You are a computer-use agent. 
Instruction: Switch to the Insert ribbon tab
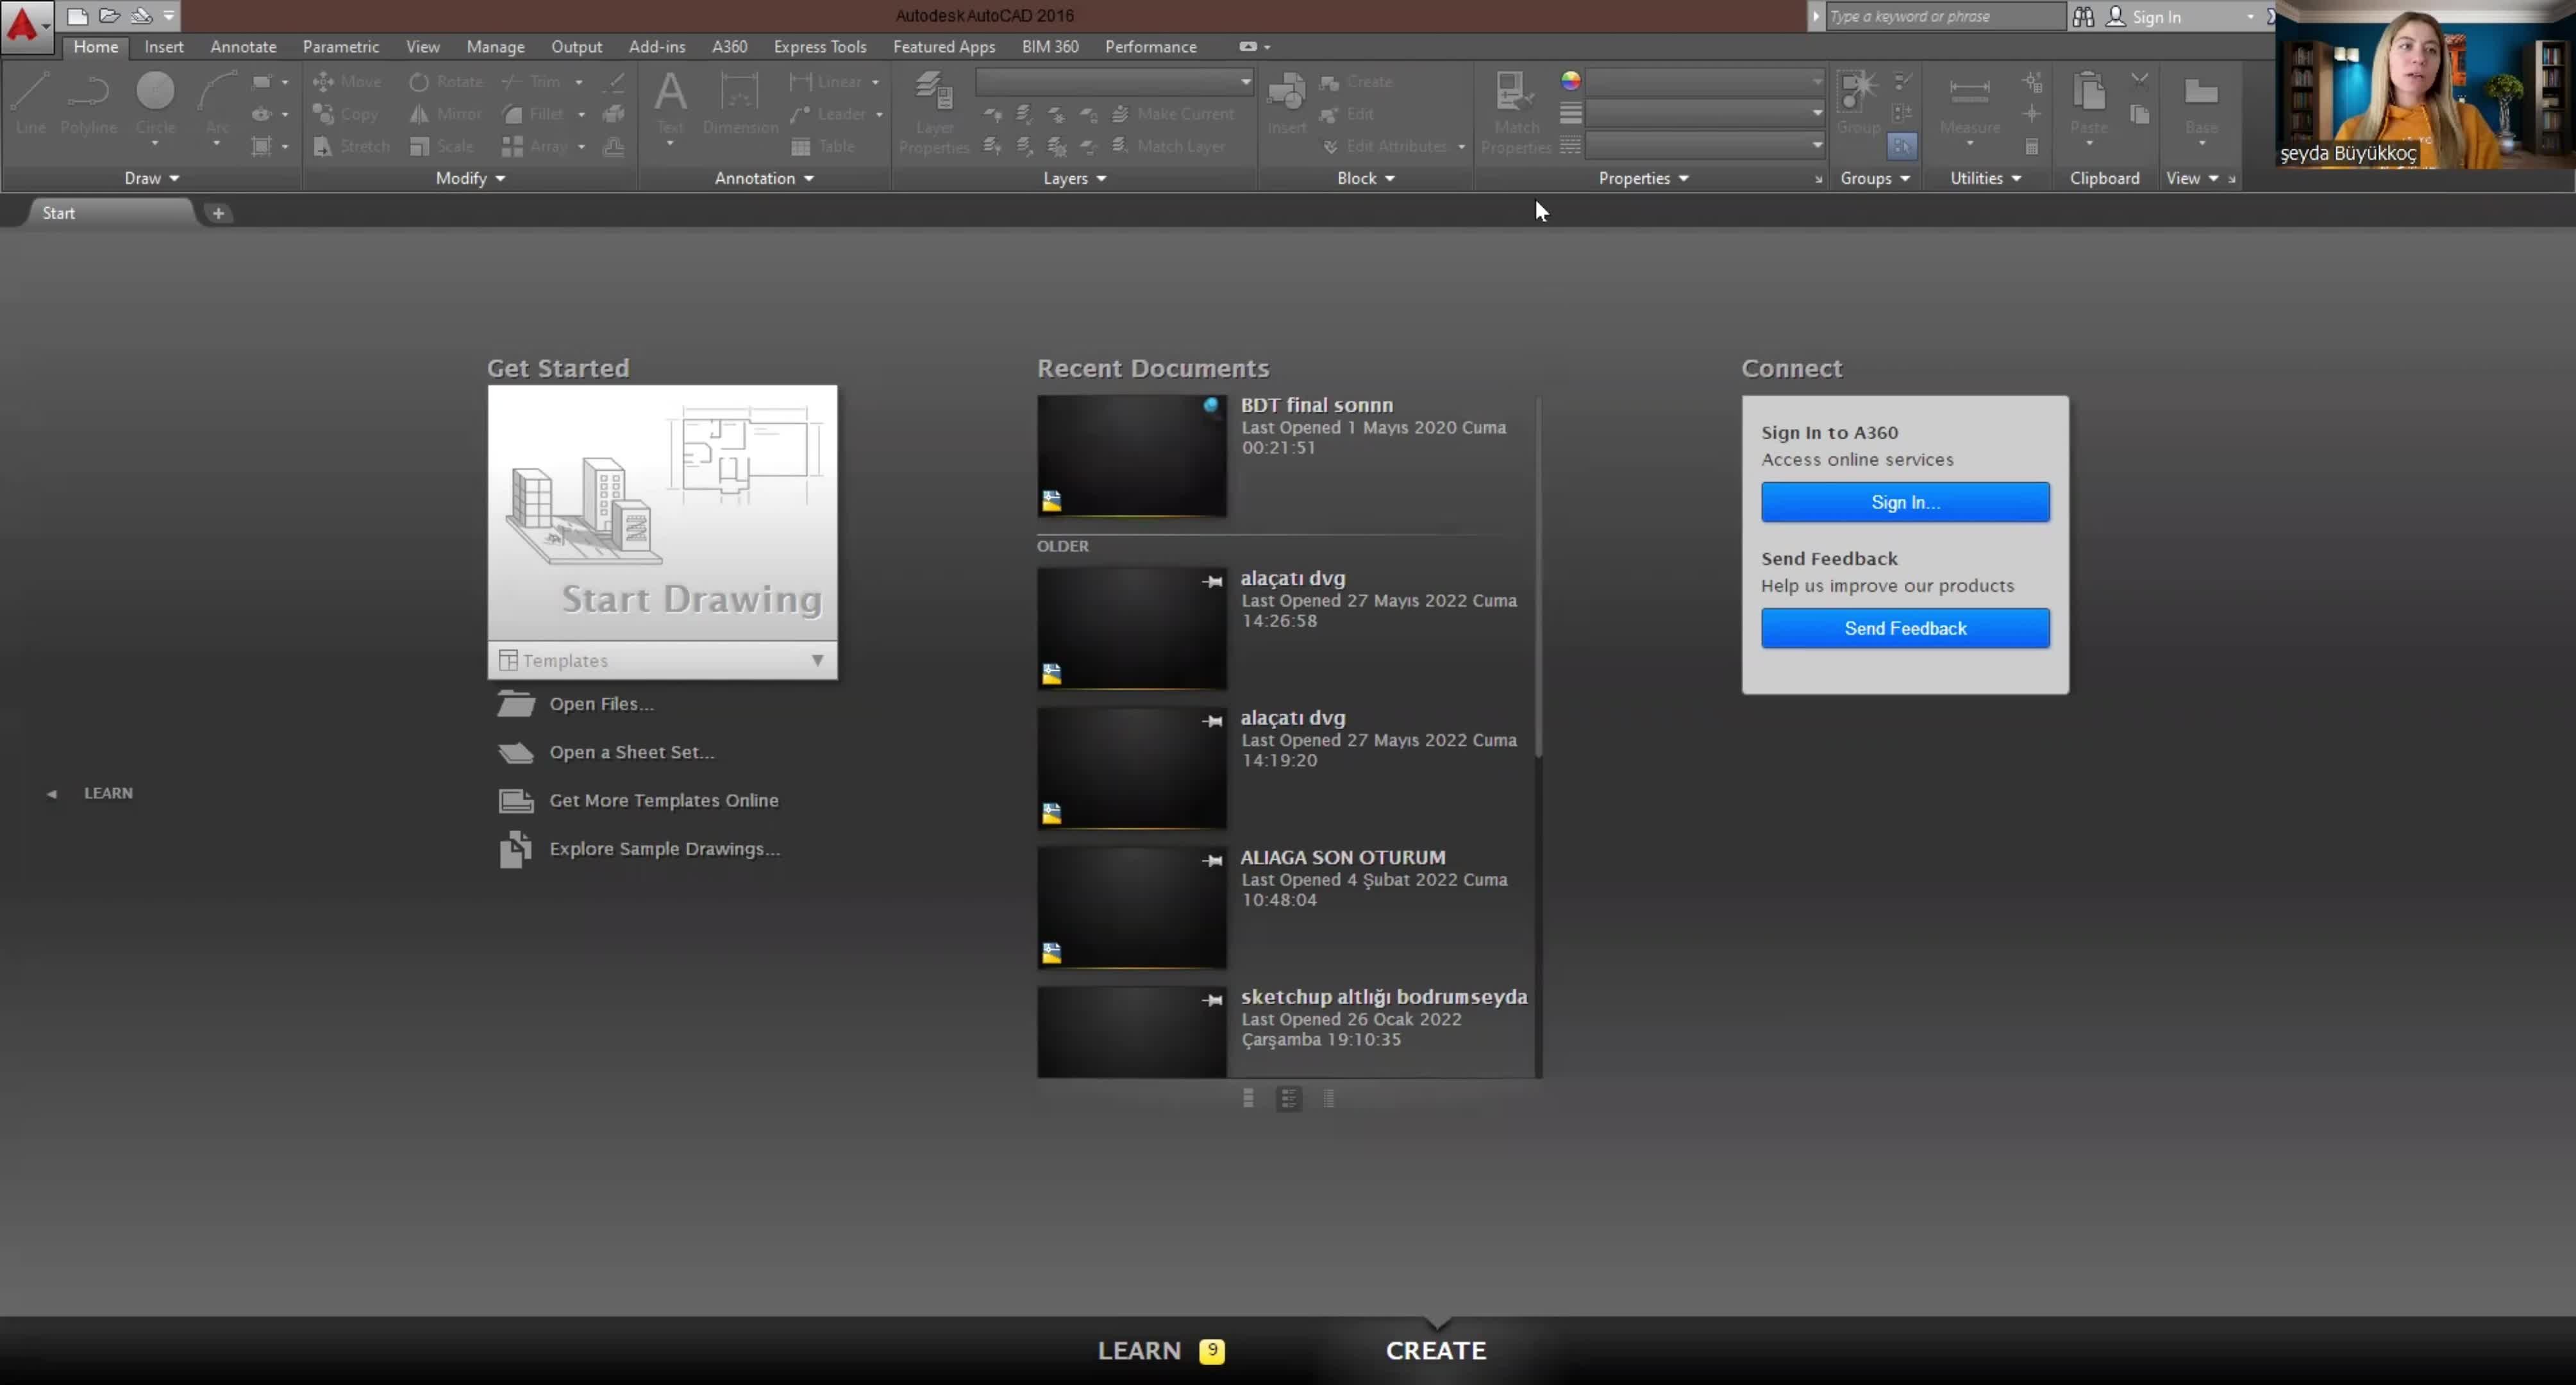163,47
